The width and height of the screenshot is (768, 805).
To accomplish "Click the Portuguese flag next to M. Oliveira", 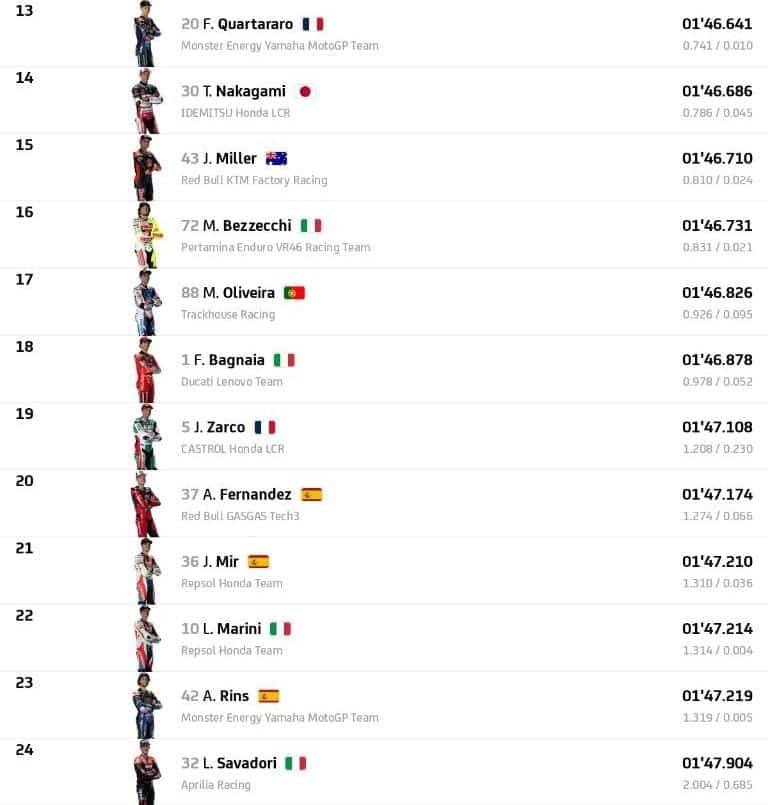I will 294,293.
